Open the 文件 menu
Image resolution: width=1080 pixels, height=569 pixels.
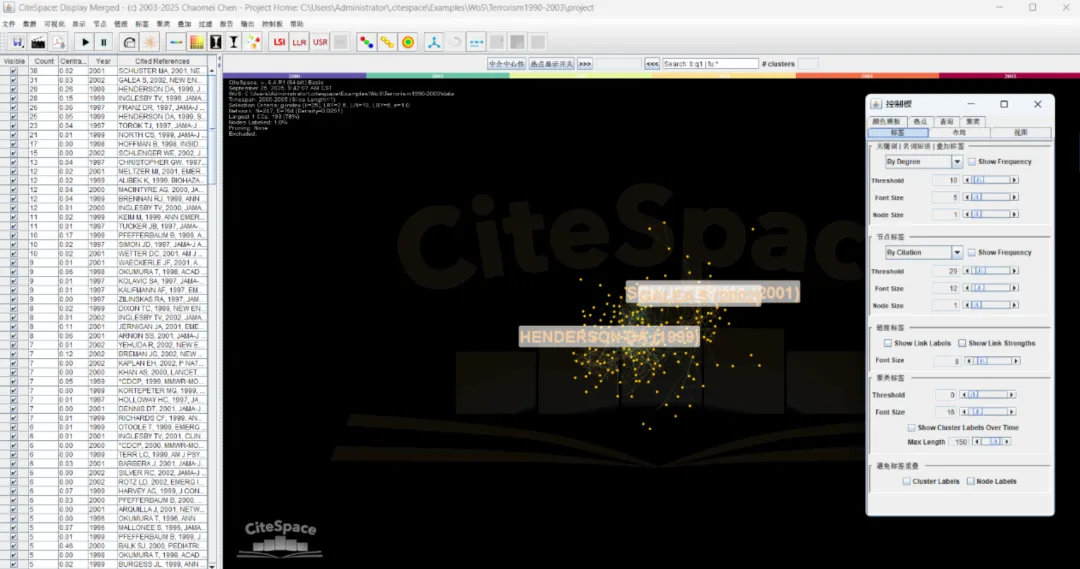[8, 24]
